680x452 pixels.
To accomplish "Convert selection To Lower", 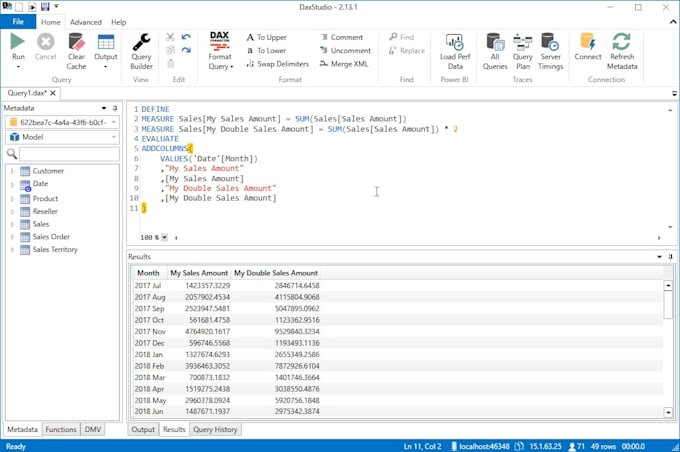I will tap(267, 50).
